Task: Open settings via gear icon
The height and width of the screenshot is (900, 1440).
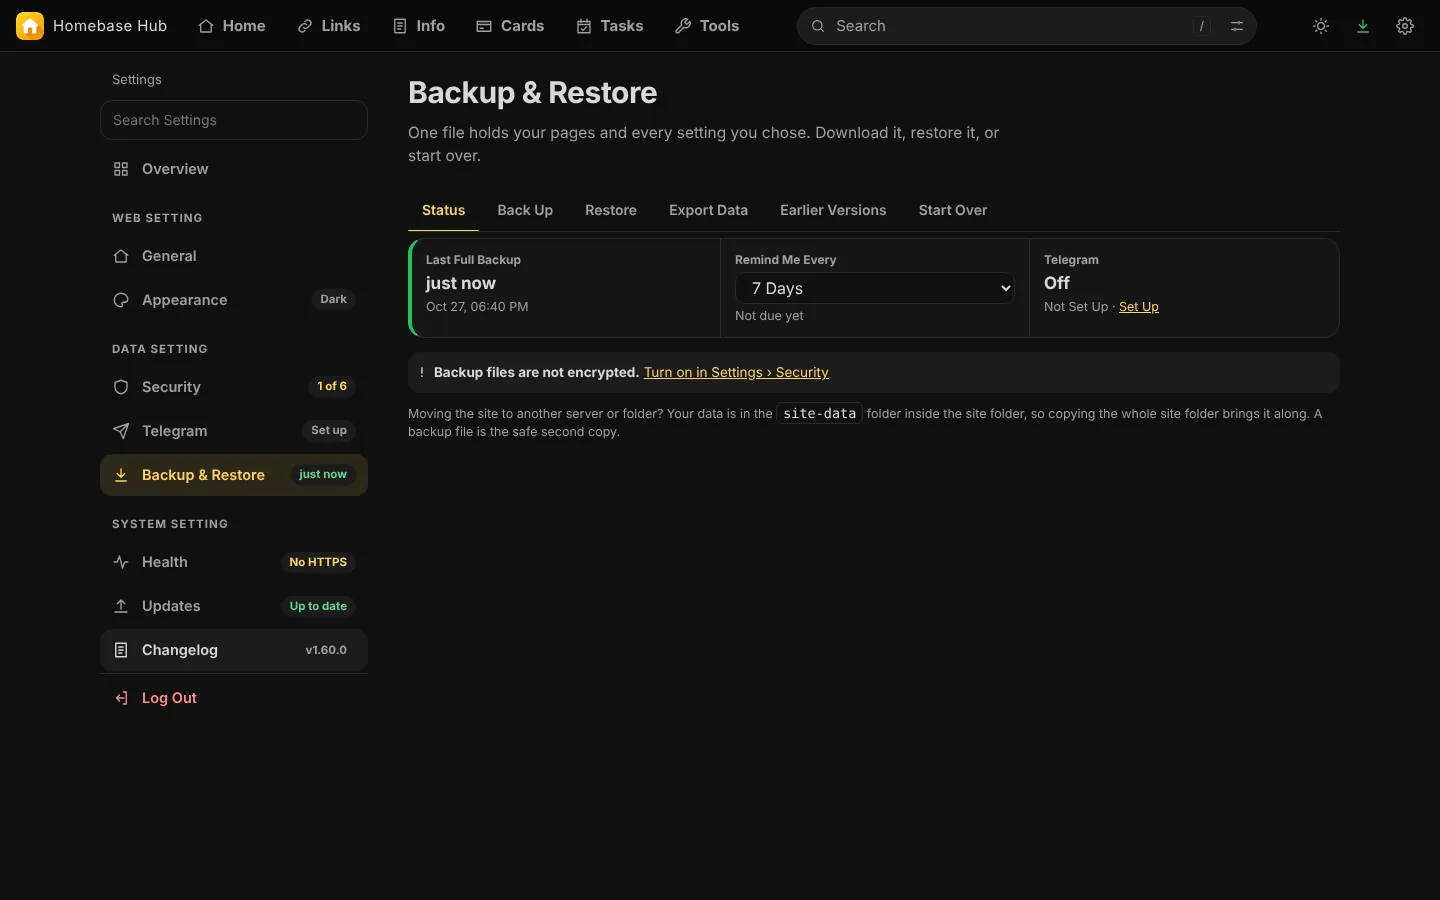Action: coord(1405,26)
